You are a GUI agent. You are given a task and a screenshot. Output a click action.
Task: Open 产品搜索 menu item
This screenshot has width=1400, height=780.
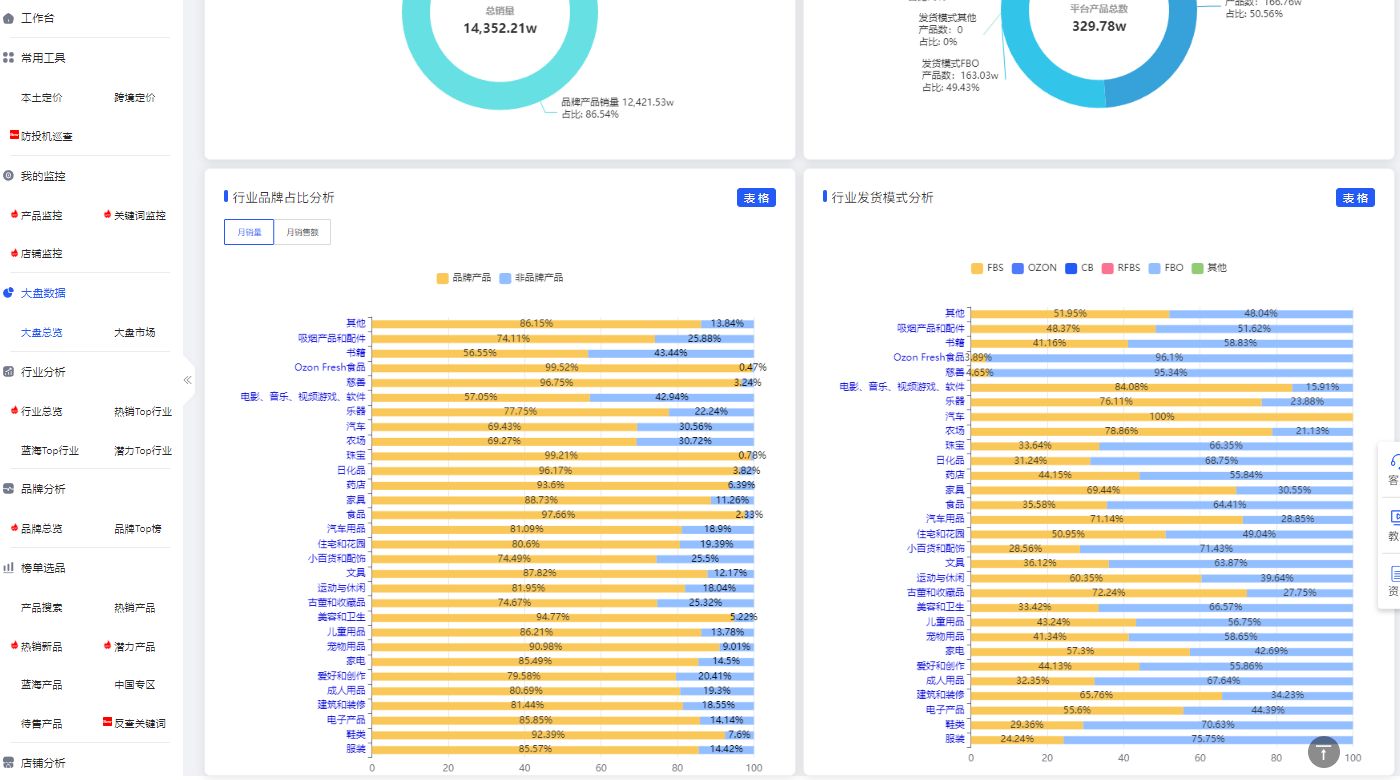[x=41, y=608]
